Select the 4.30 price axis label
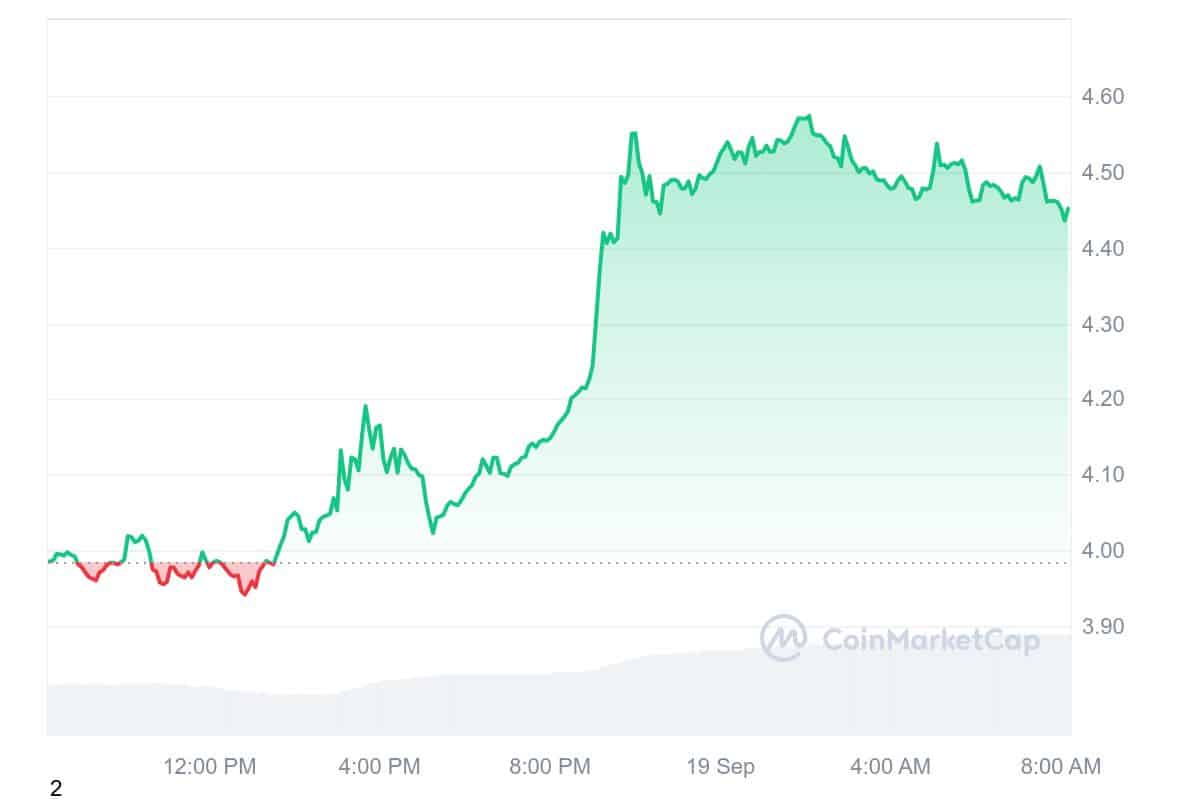 click(x=1104, y=325)
